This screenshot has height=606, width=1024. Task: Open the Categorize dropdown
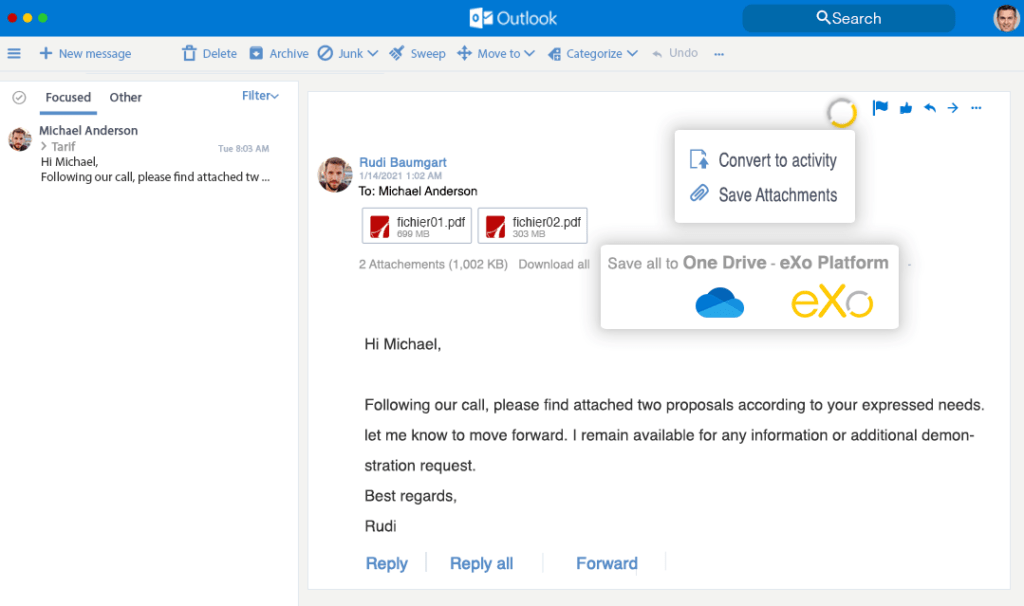593,53
